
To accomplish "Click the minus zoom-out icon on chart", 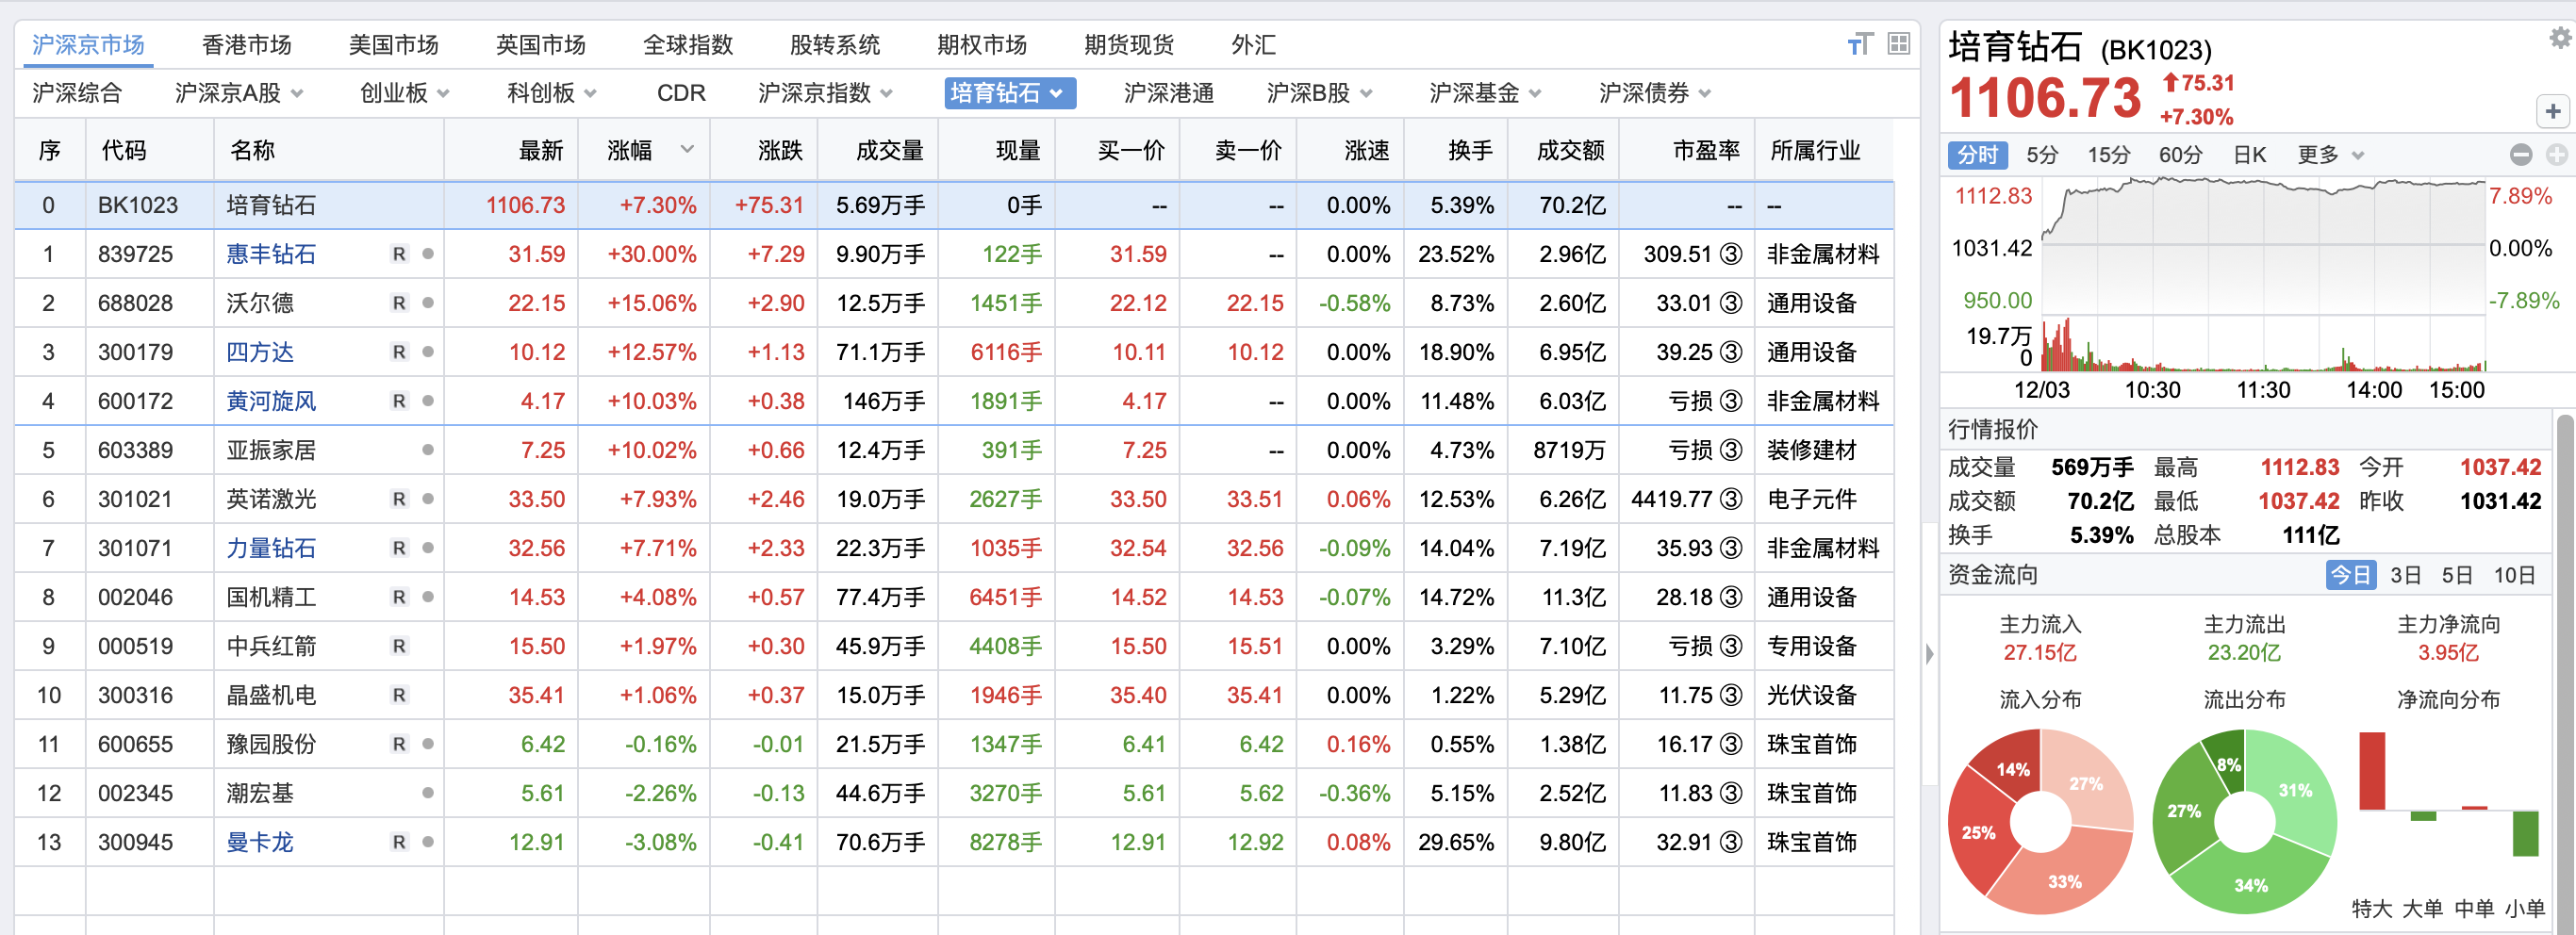I will [x=2521, y=154].
